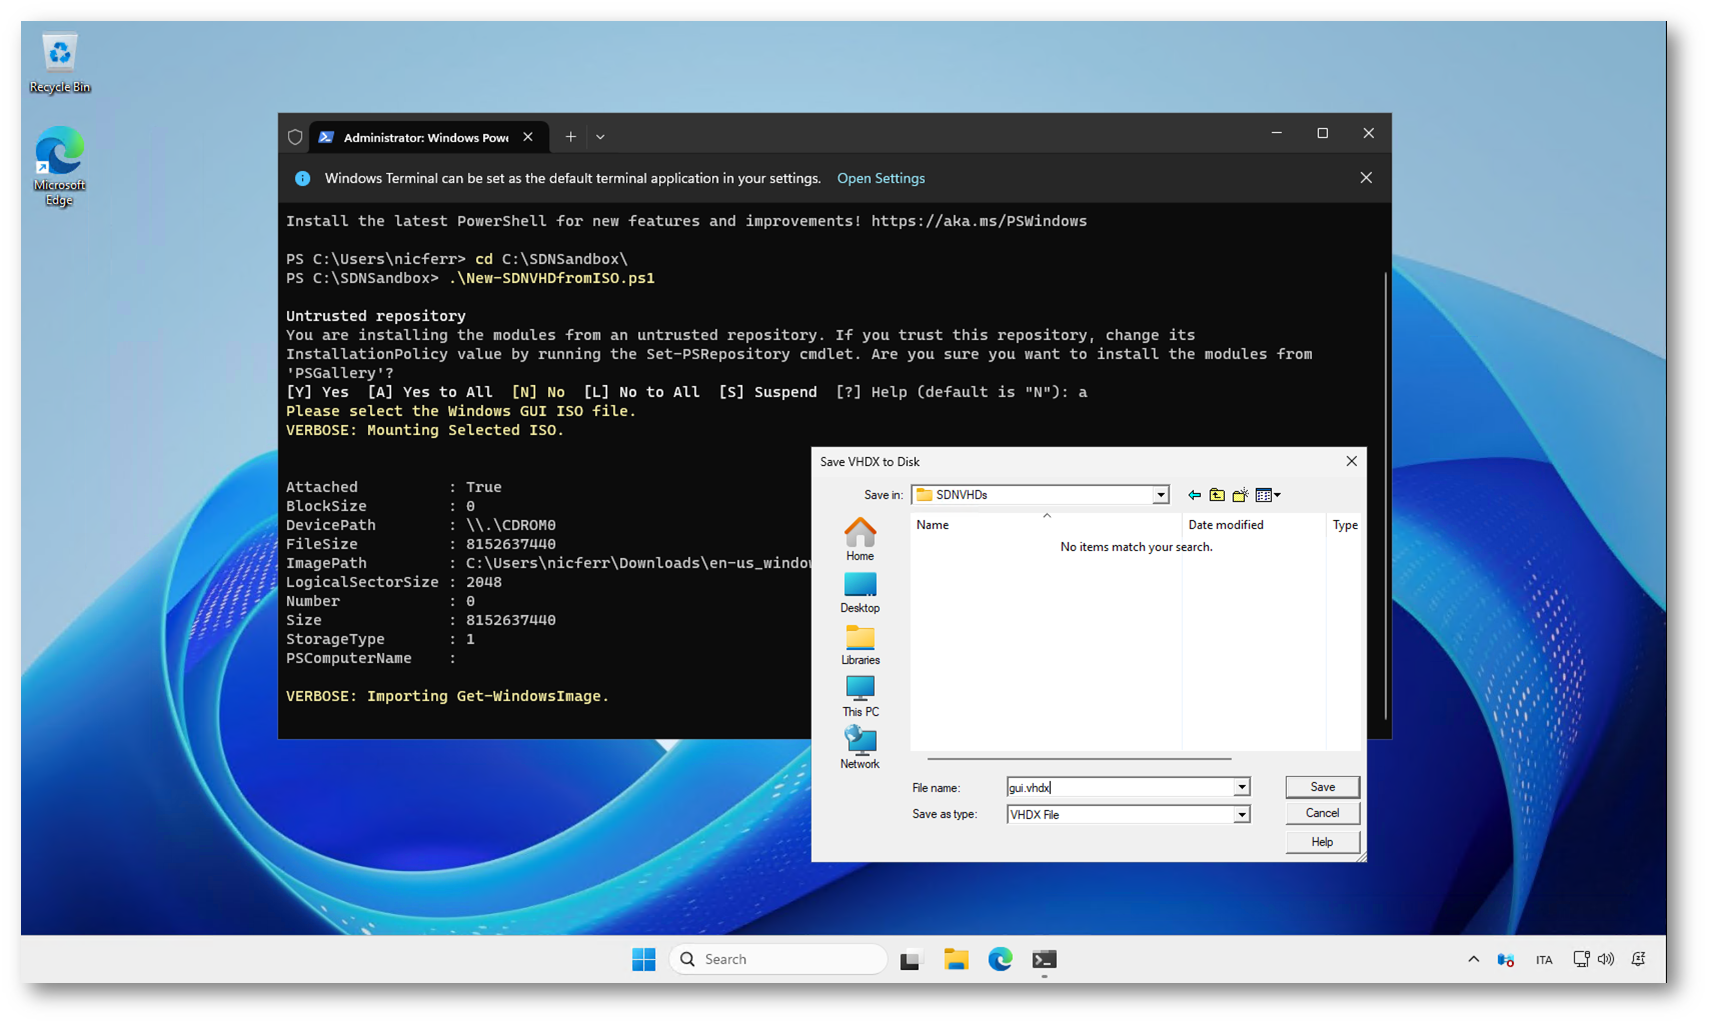Click the Up One Level folder icon
The width and height of the screenshot is (1709, 1025).
coord(1217,495)
